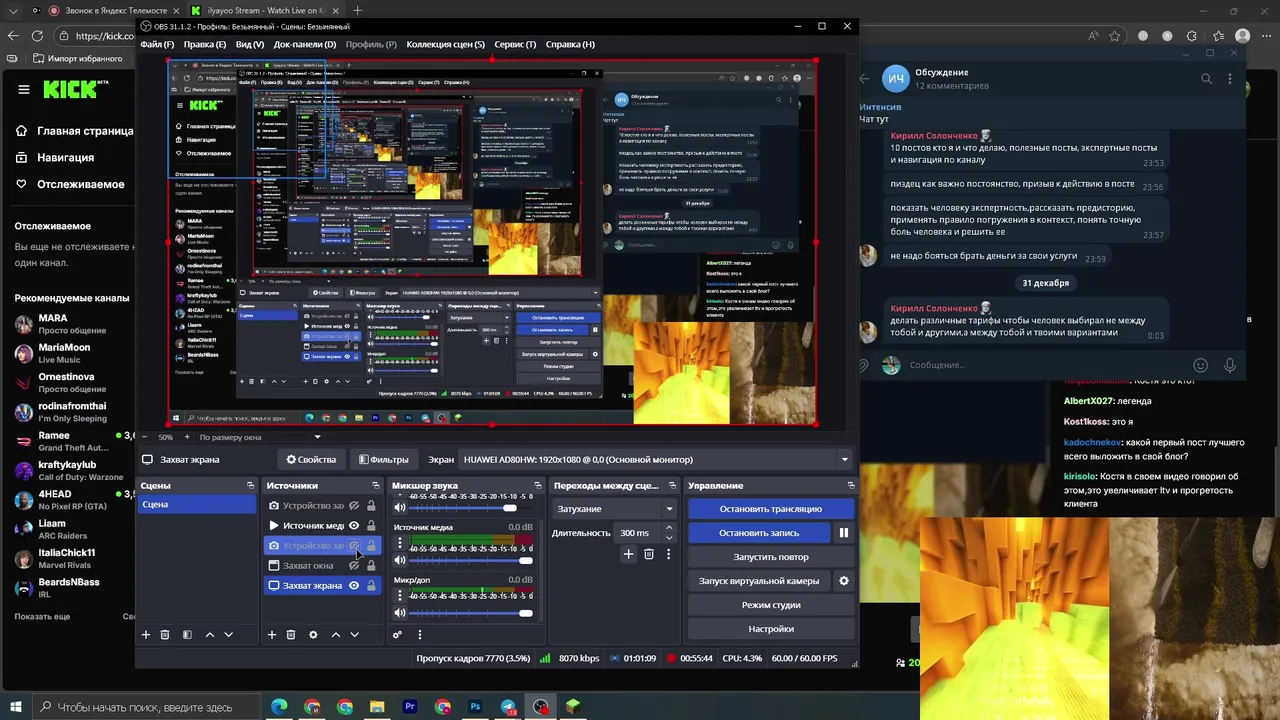Open transition properties three-dot menu
This screenshot has height=720, width=1280.
(668, 554)
